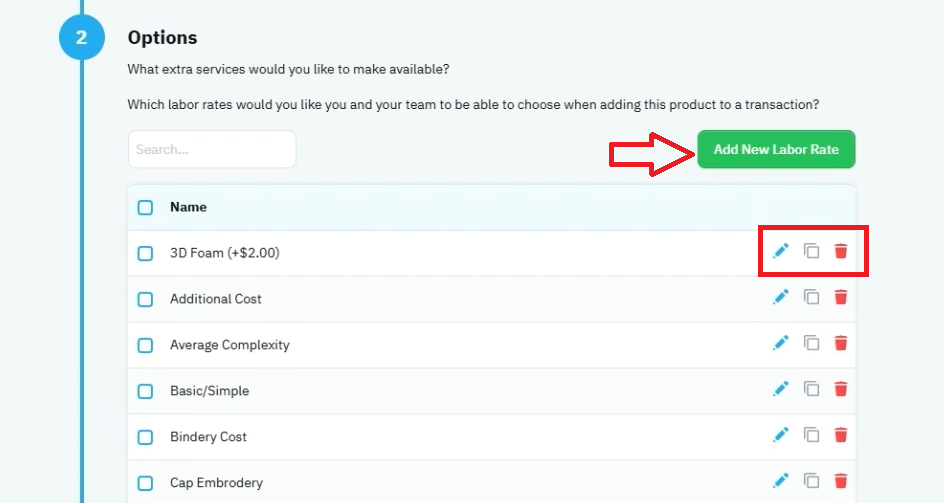This screenshot has width=944, height=503.
Task: Edit the Basic/Simple labor rate
Action: (x=781, y=389)
